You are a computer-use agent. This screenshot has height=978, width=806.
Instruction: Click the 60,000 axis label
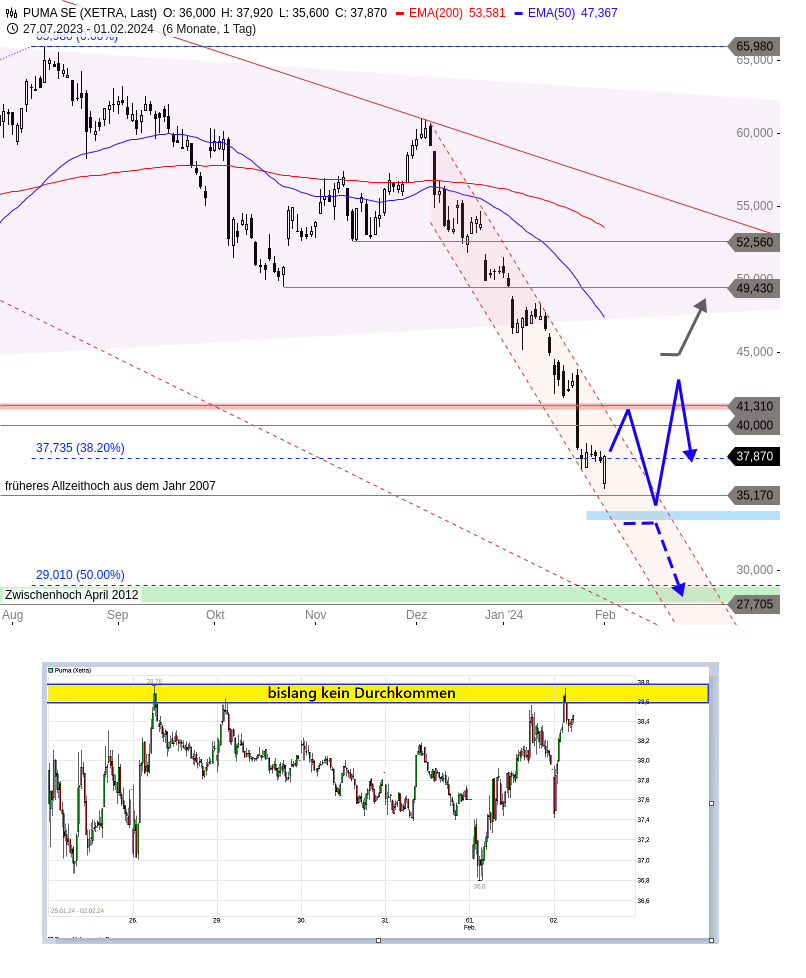pyautogui.click(x=754, y=133)
